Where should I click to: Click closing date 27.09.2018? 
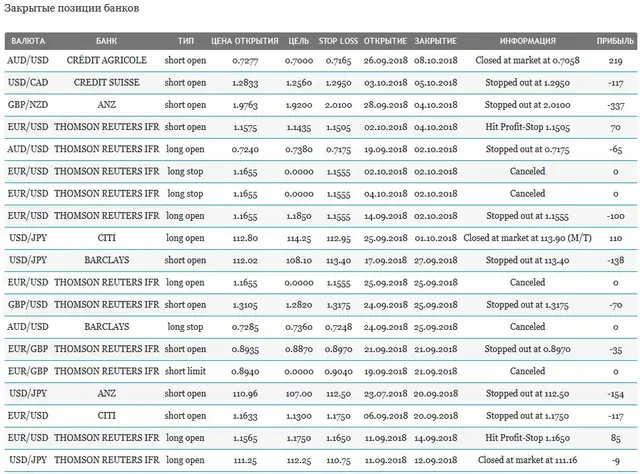pos(436,260)
